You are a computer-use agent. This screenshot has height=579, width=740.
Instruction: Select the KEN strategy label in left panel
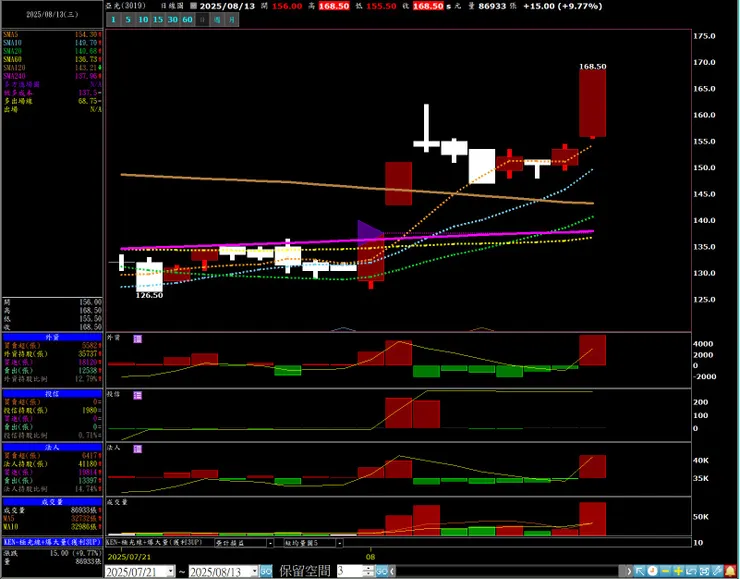pyautogui.click(x=52, y=542)
